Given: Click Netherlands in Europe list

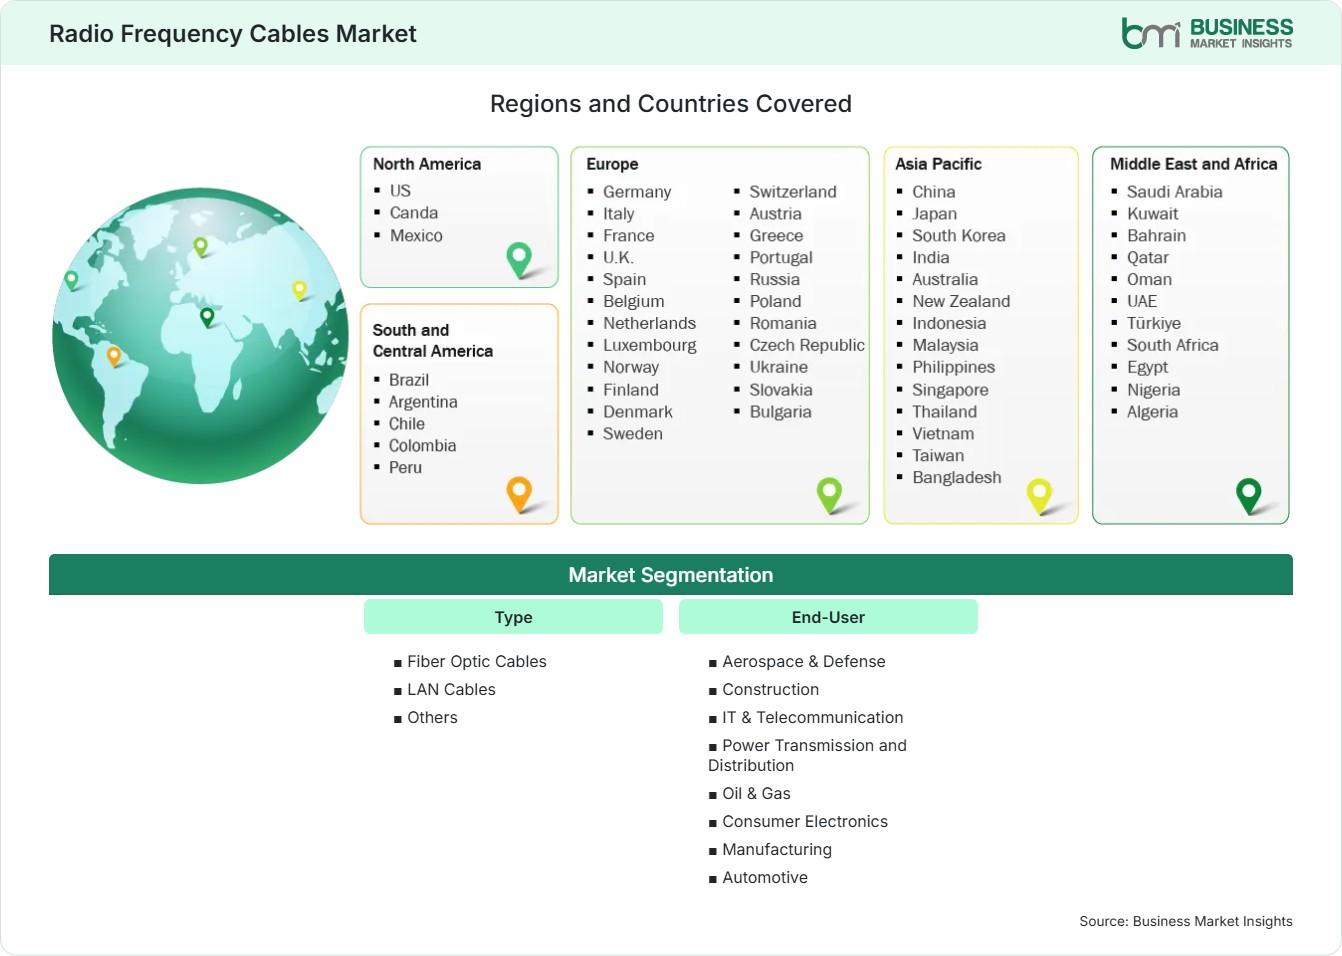Looking at the screenshot, I should click(x=649, y=323).
